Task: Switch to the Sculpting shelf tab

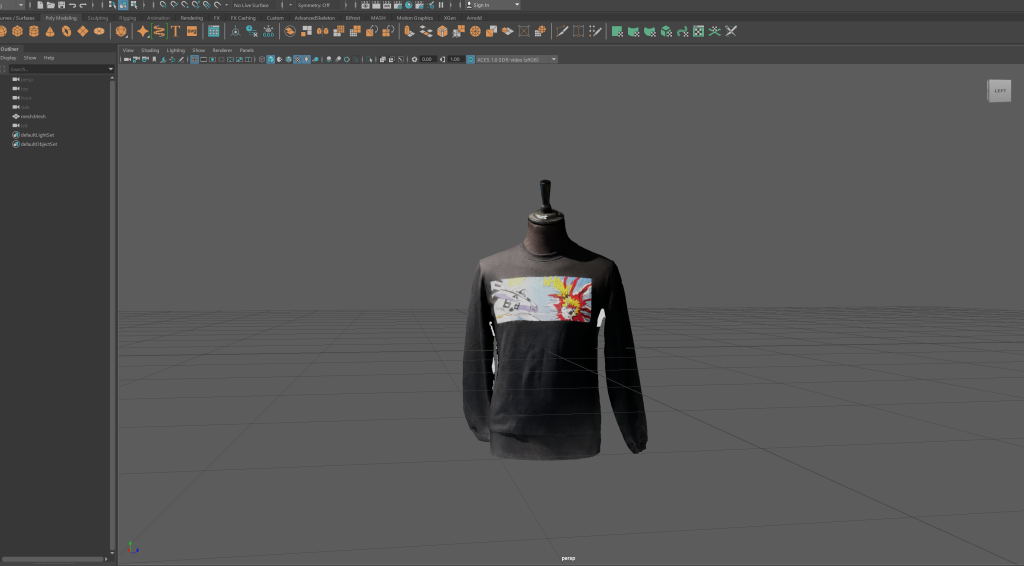Action: [x=97, y=18]
